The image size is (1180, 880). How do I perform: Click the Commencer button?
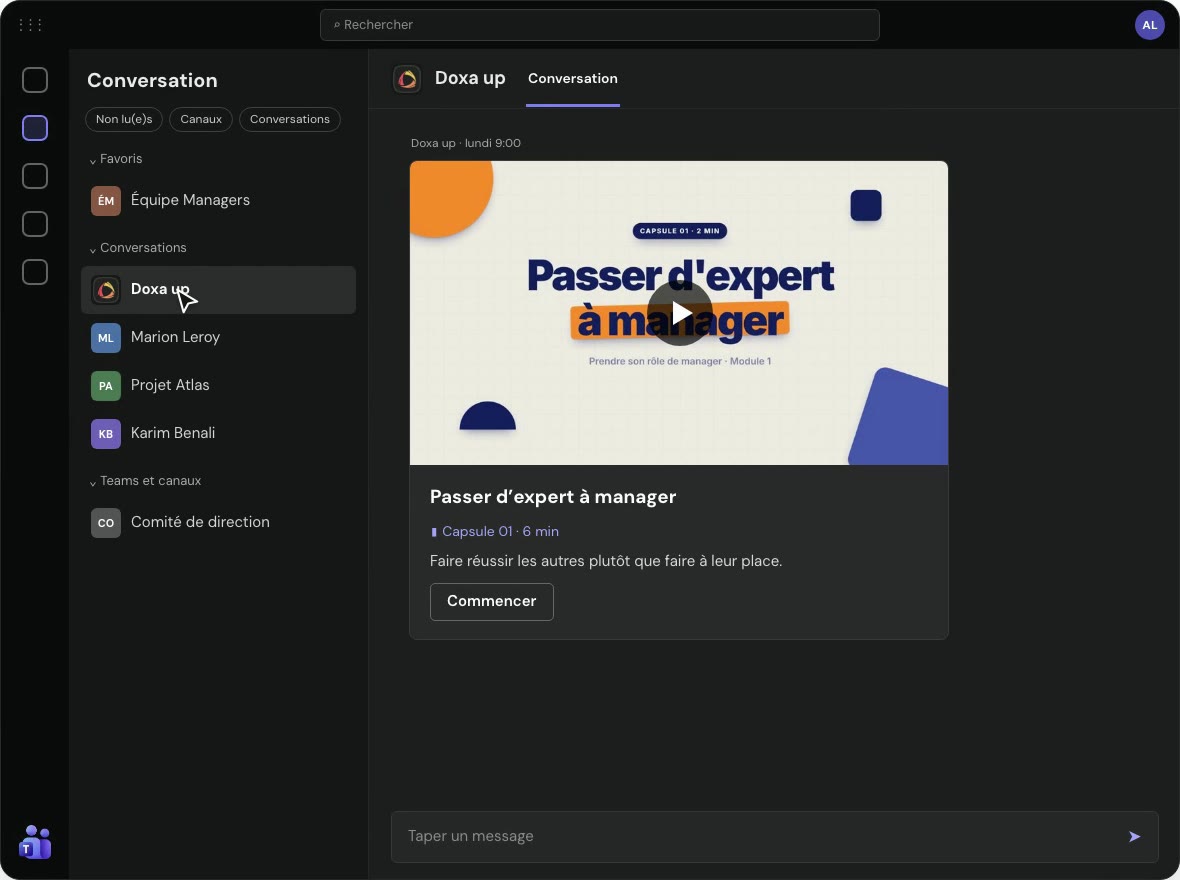tap(491, 601)
